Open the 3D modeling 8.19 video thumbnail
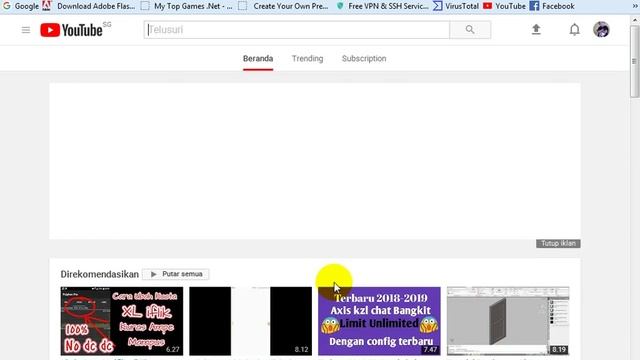Viewport: 640px width, 360px height. [508, 321]
